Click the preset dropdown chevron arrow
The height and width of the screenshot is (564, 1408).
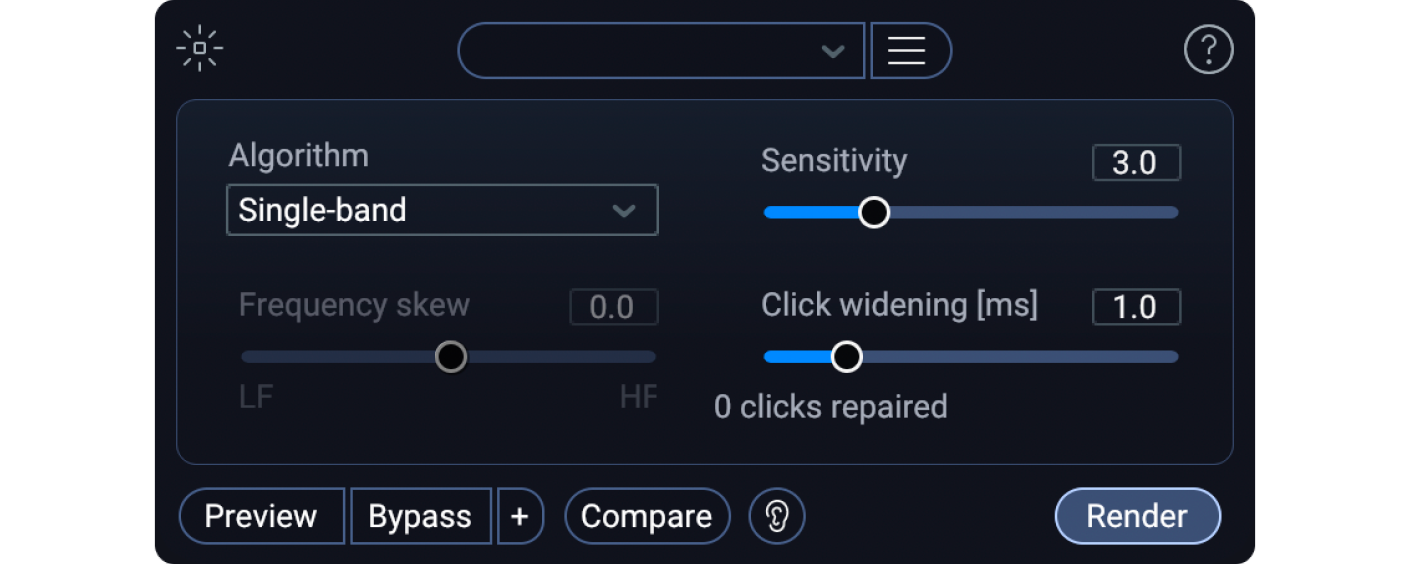click(832, 51)
